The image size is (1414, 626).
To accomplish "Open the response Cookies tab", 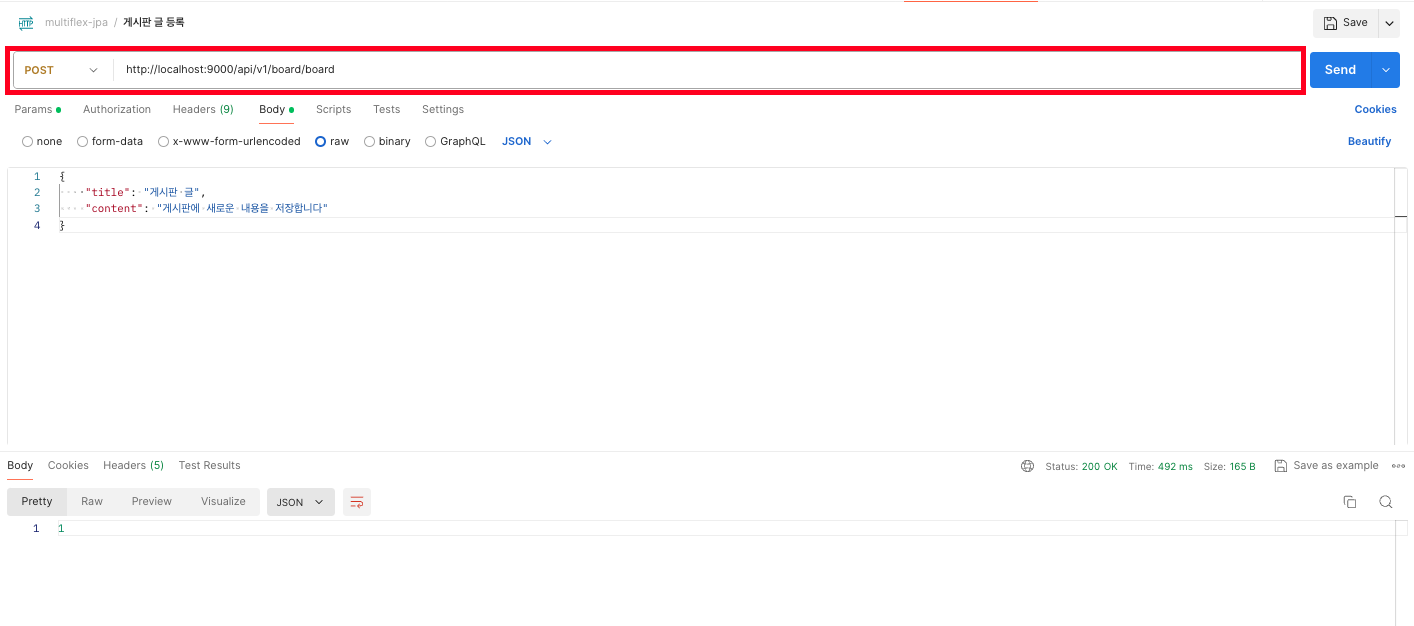I will point(68,466).
